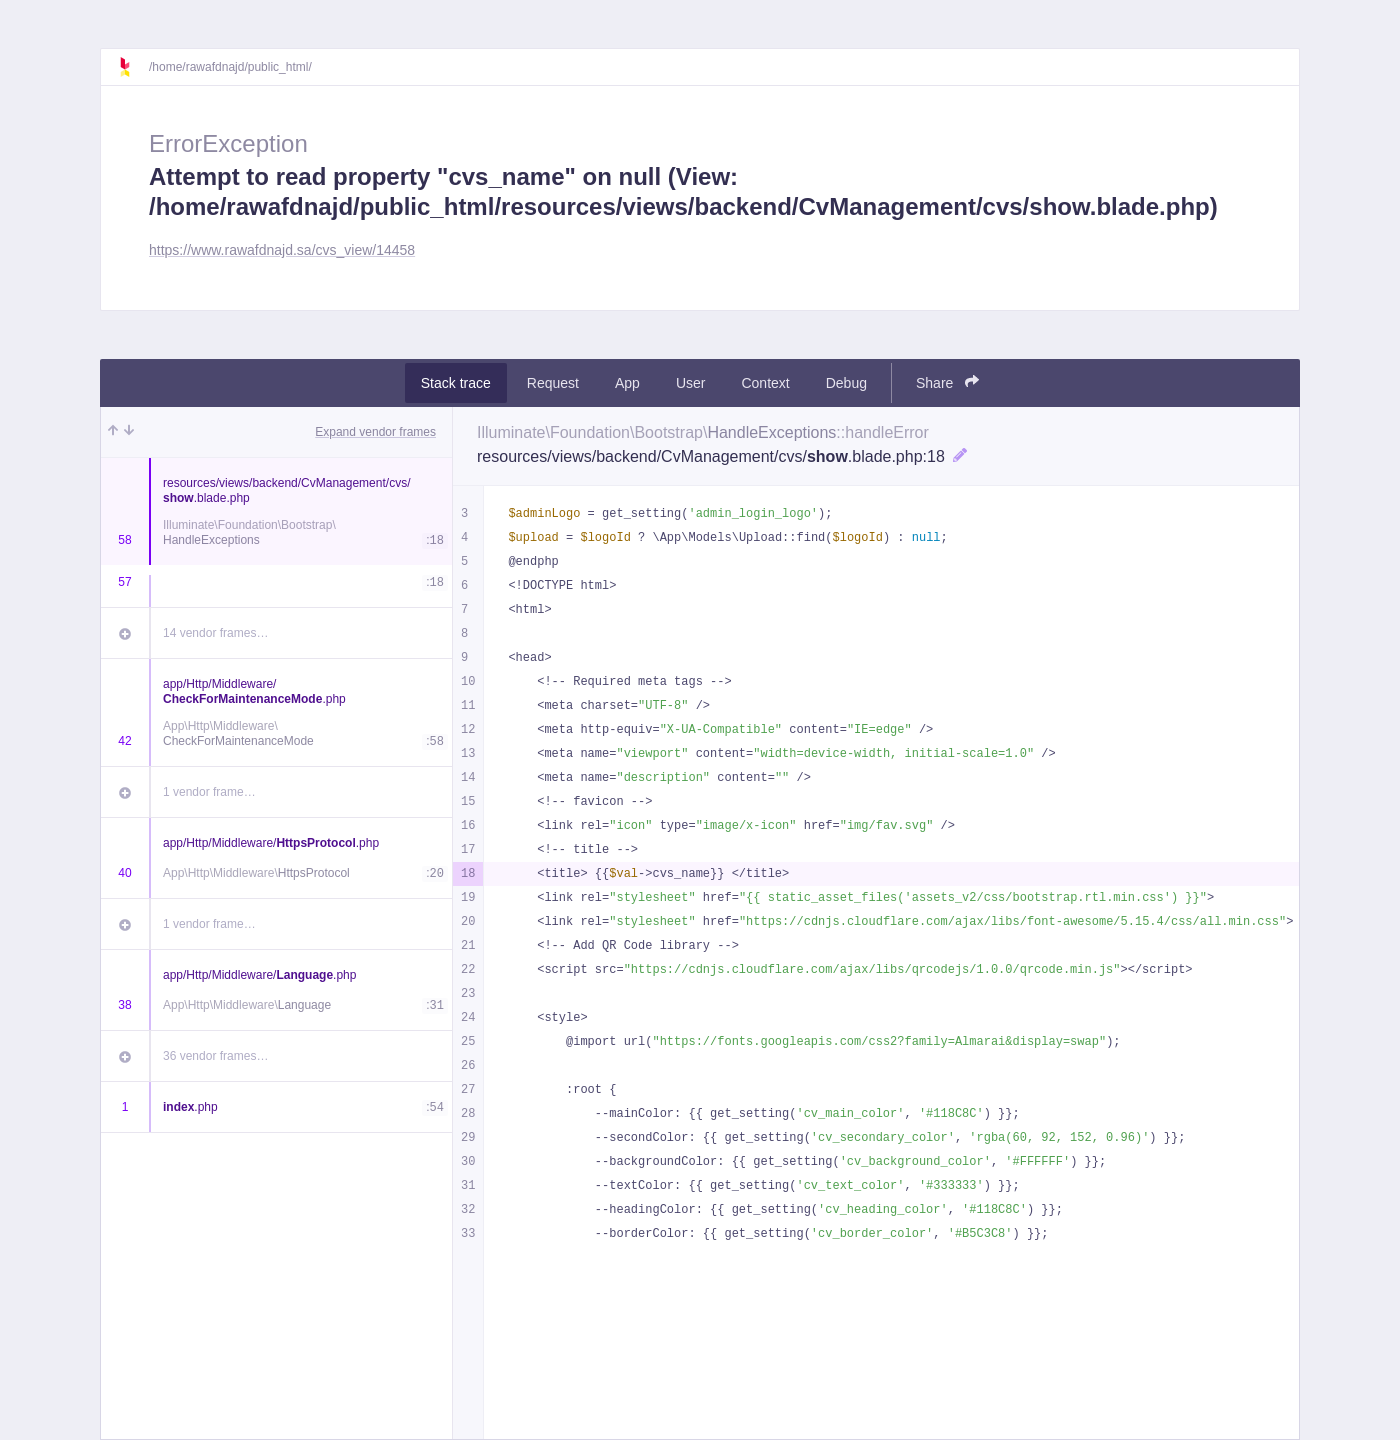Select the Stack trace tab
The width and height of the screenshot is (1400, 1440).
(x=456, y=383)
